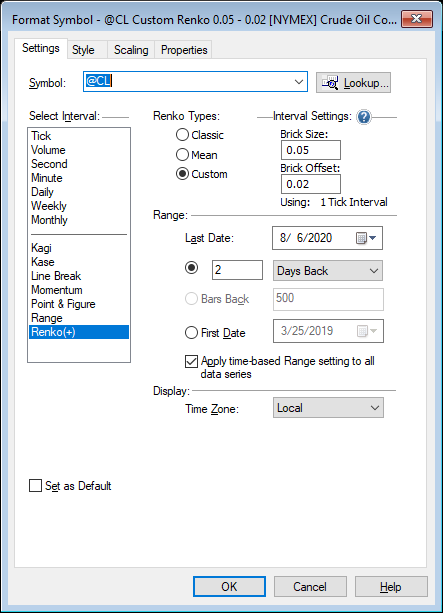Click the Interval Settings help icon

[364, 117]
